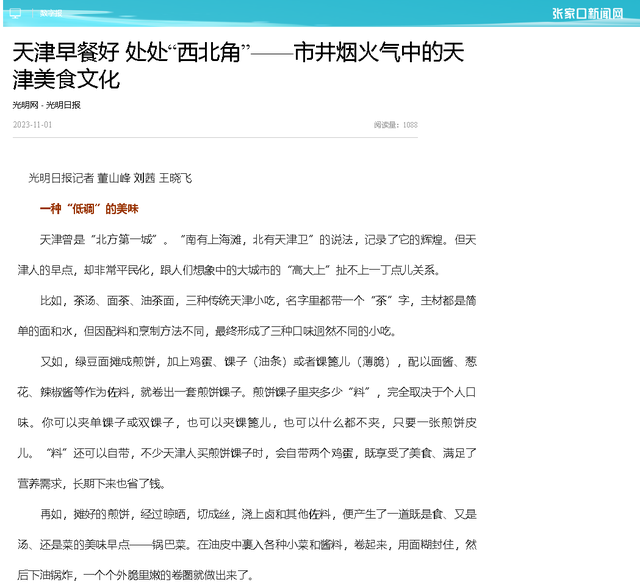The image size is (640, 585).
Task: Click the 张家口新闻网 site logo
Action: [x=588, y=13]
